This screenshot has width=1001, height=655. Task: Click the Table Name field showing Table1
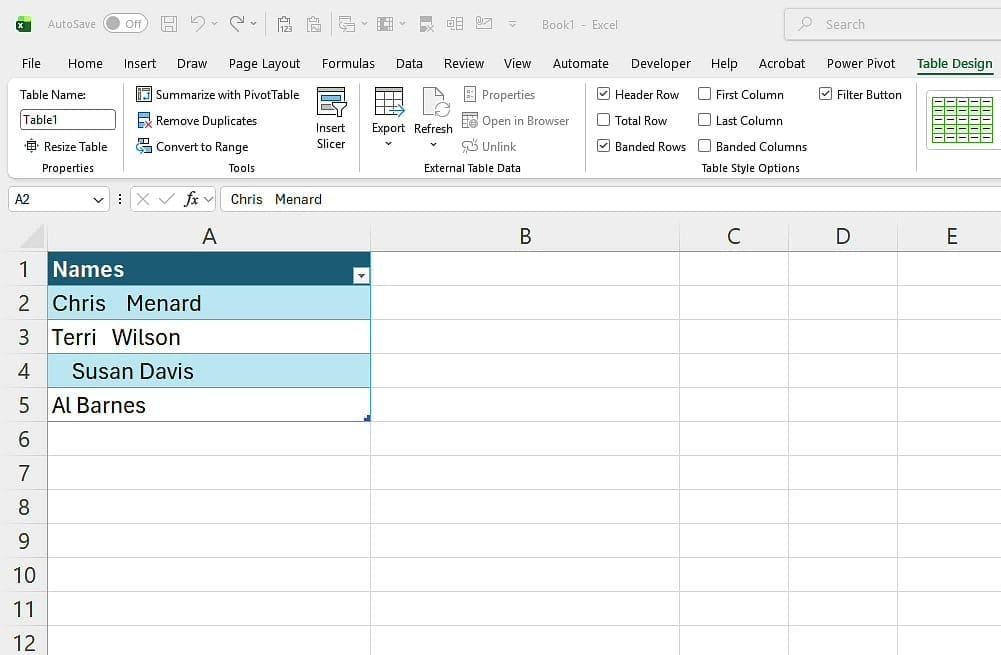(66, 119)
